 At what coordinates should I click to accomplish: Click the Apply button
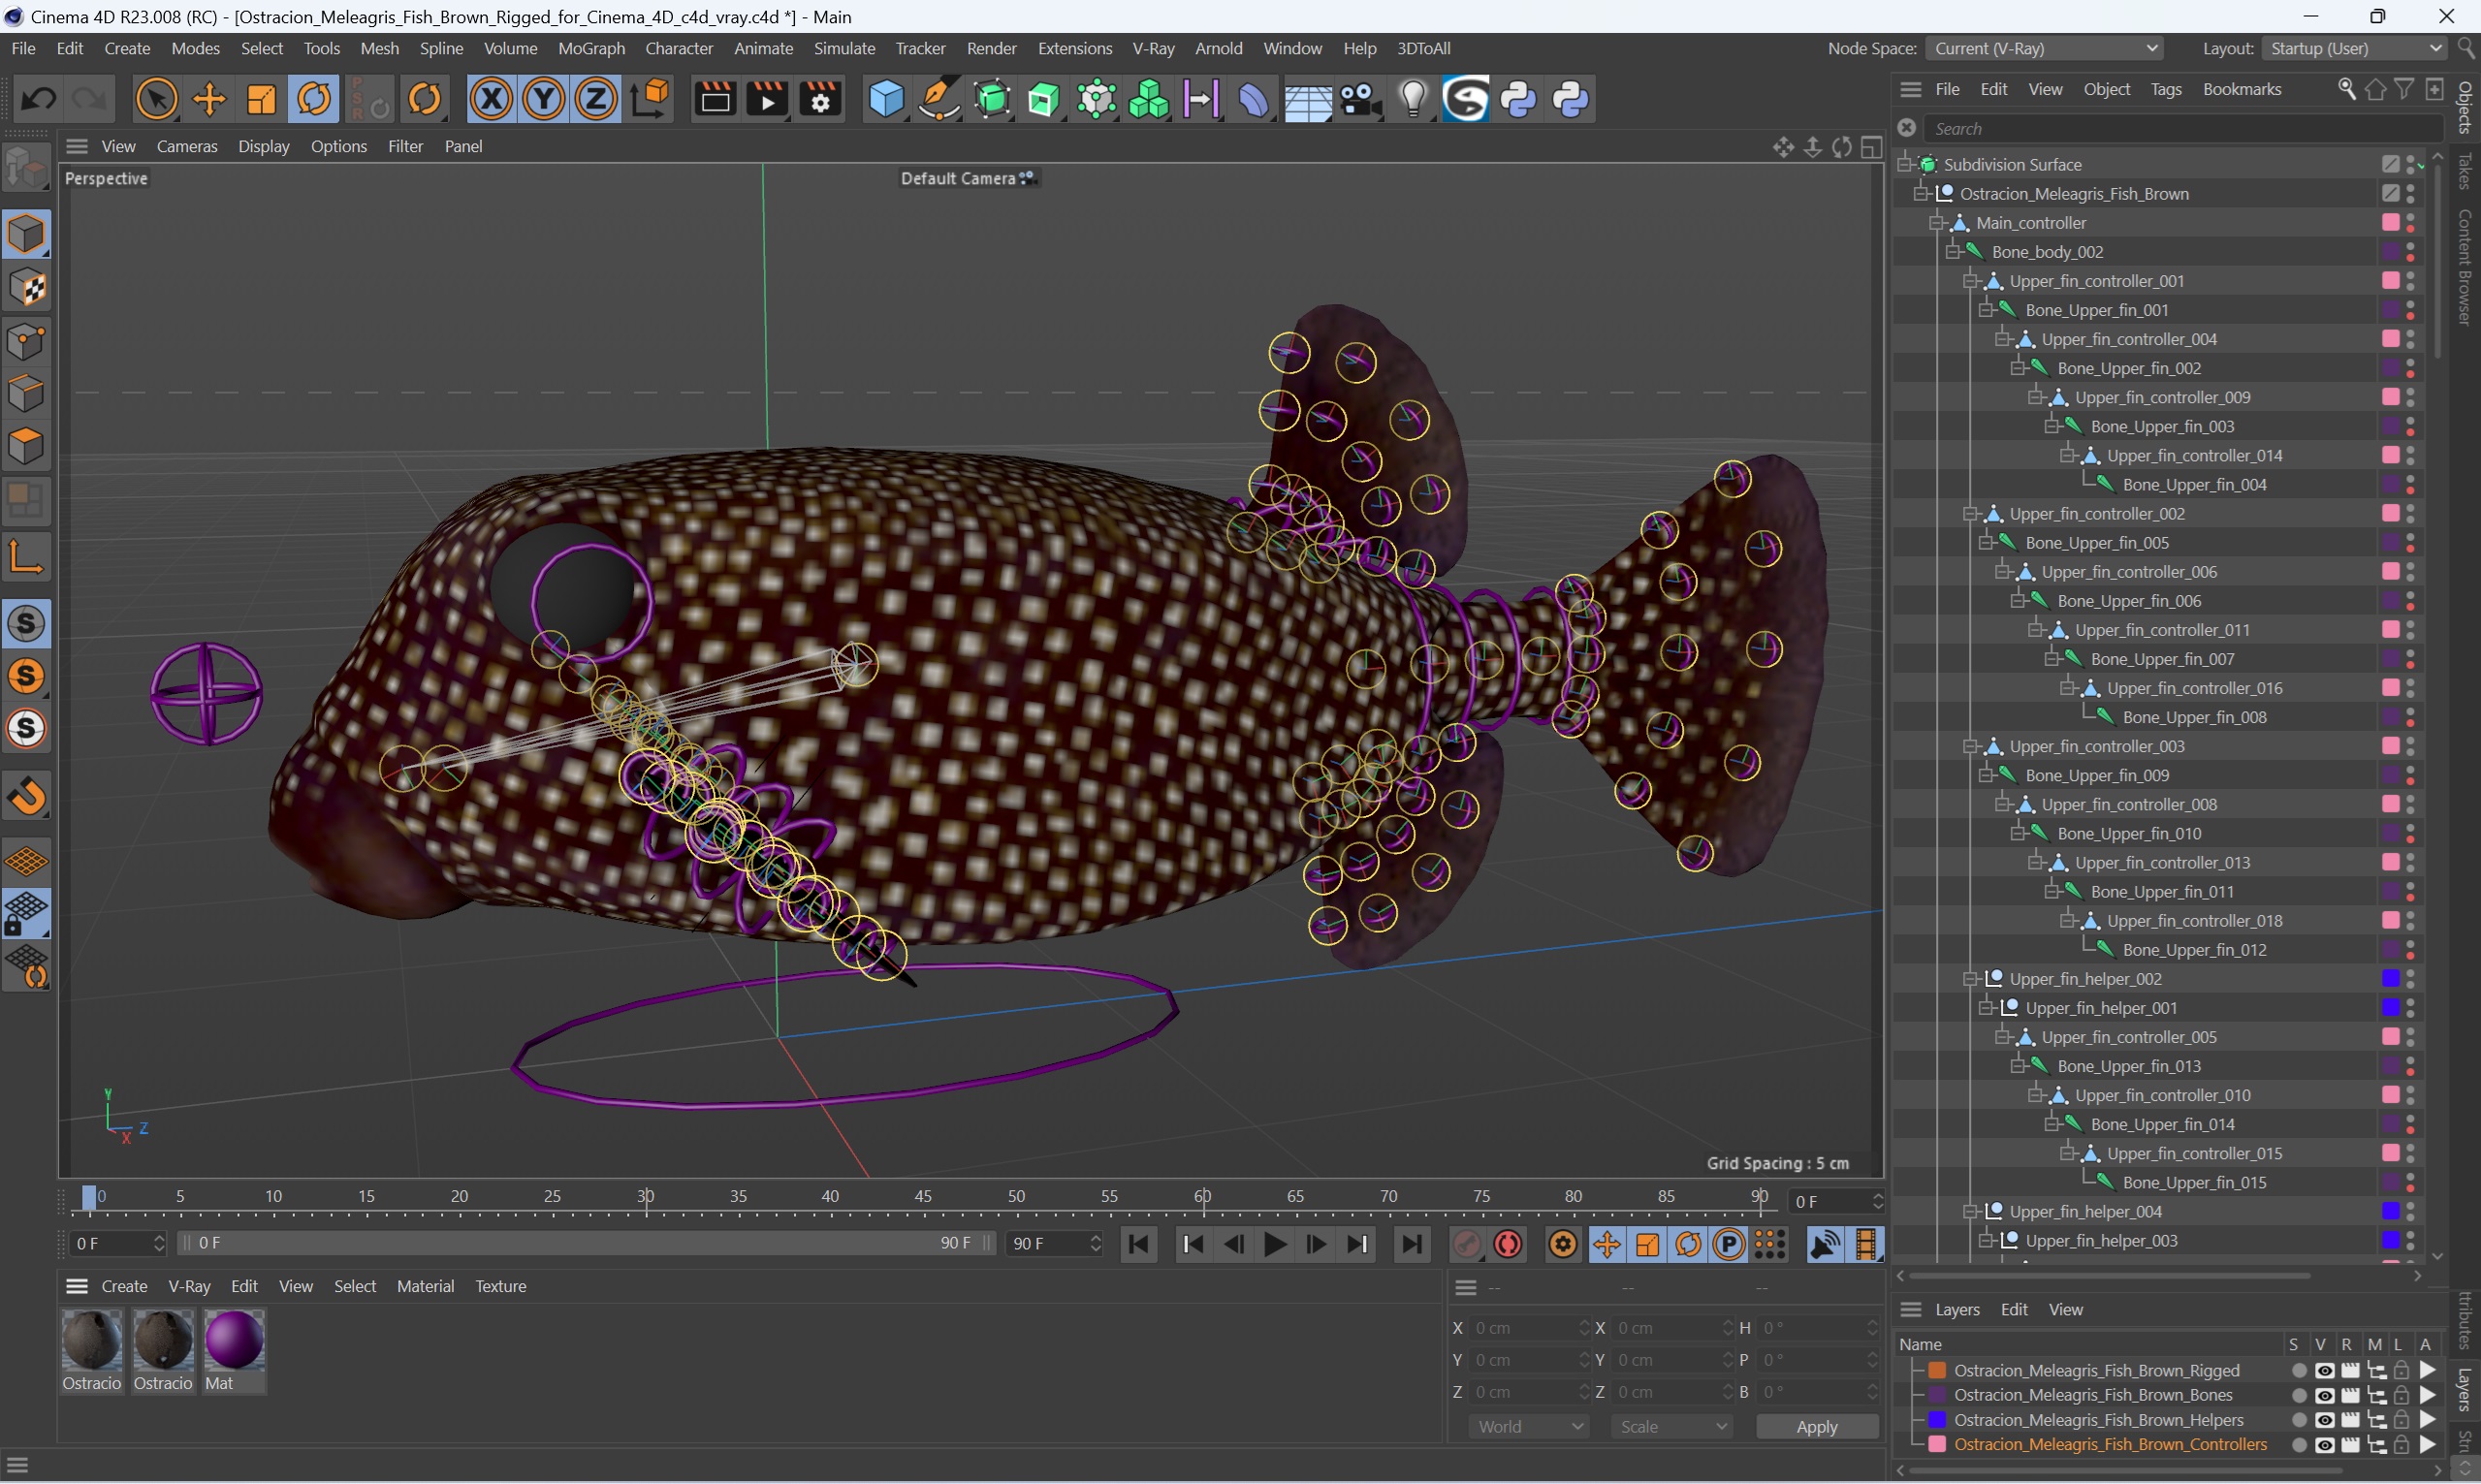point(1816,1427)
